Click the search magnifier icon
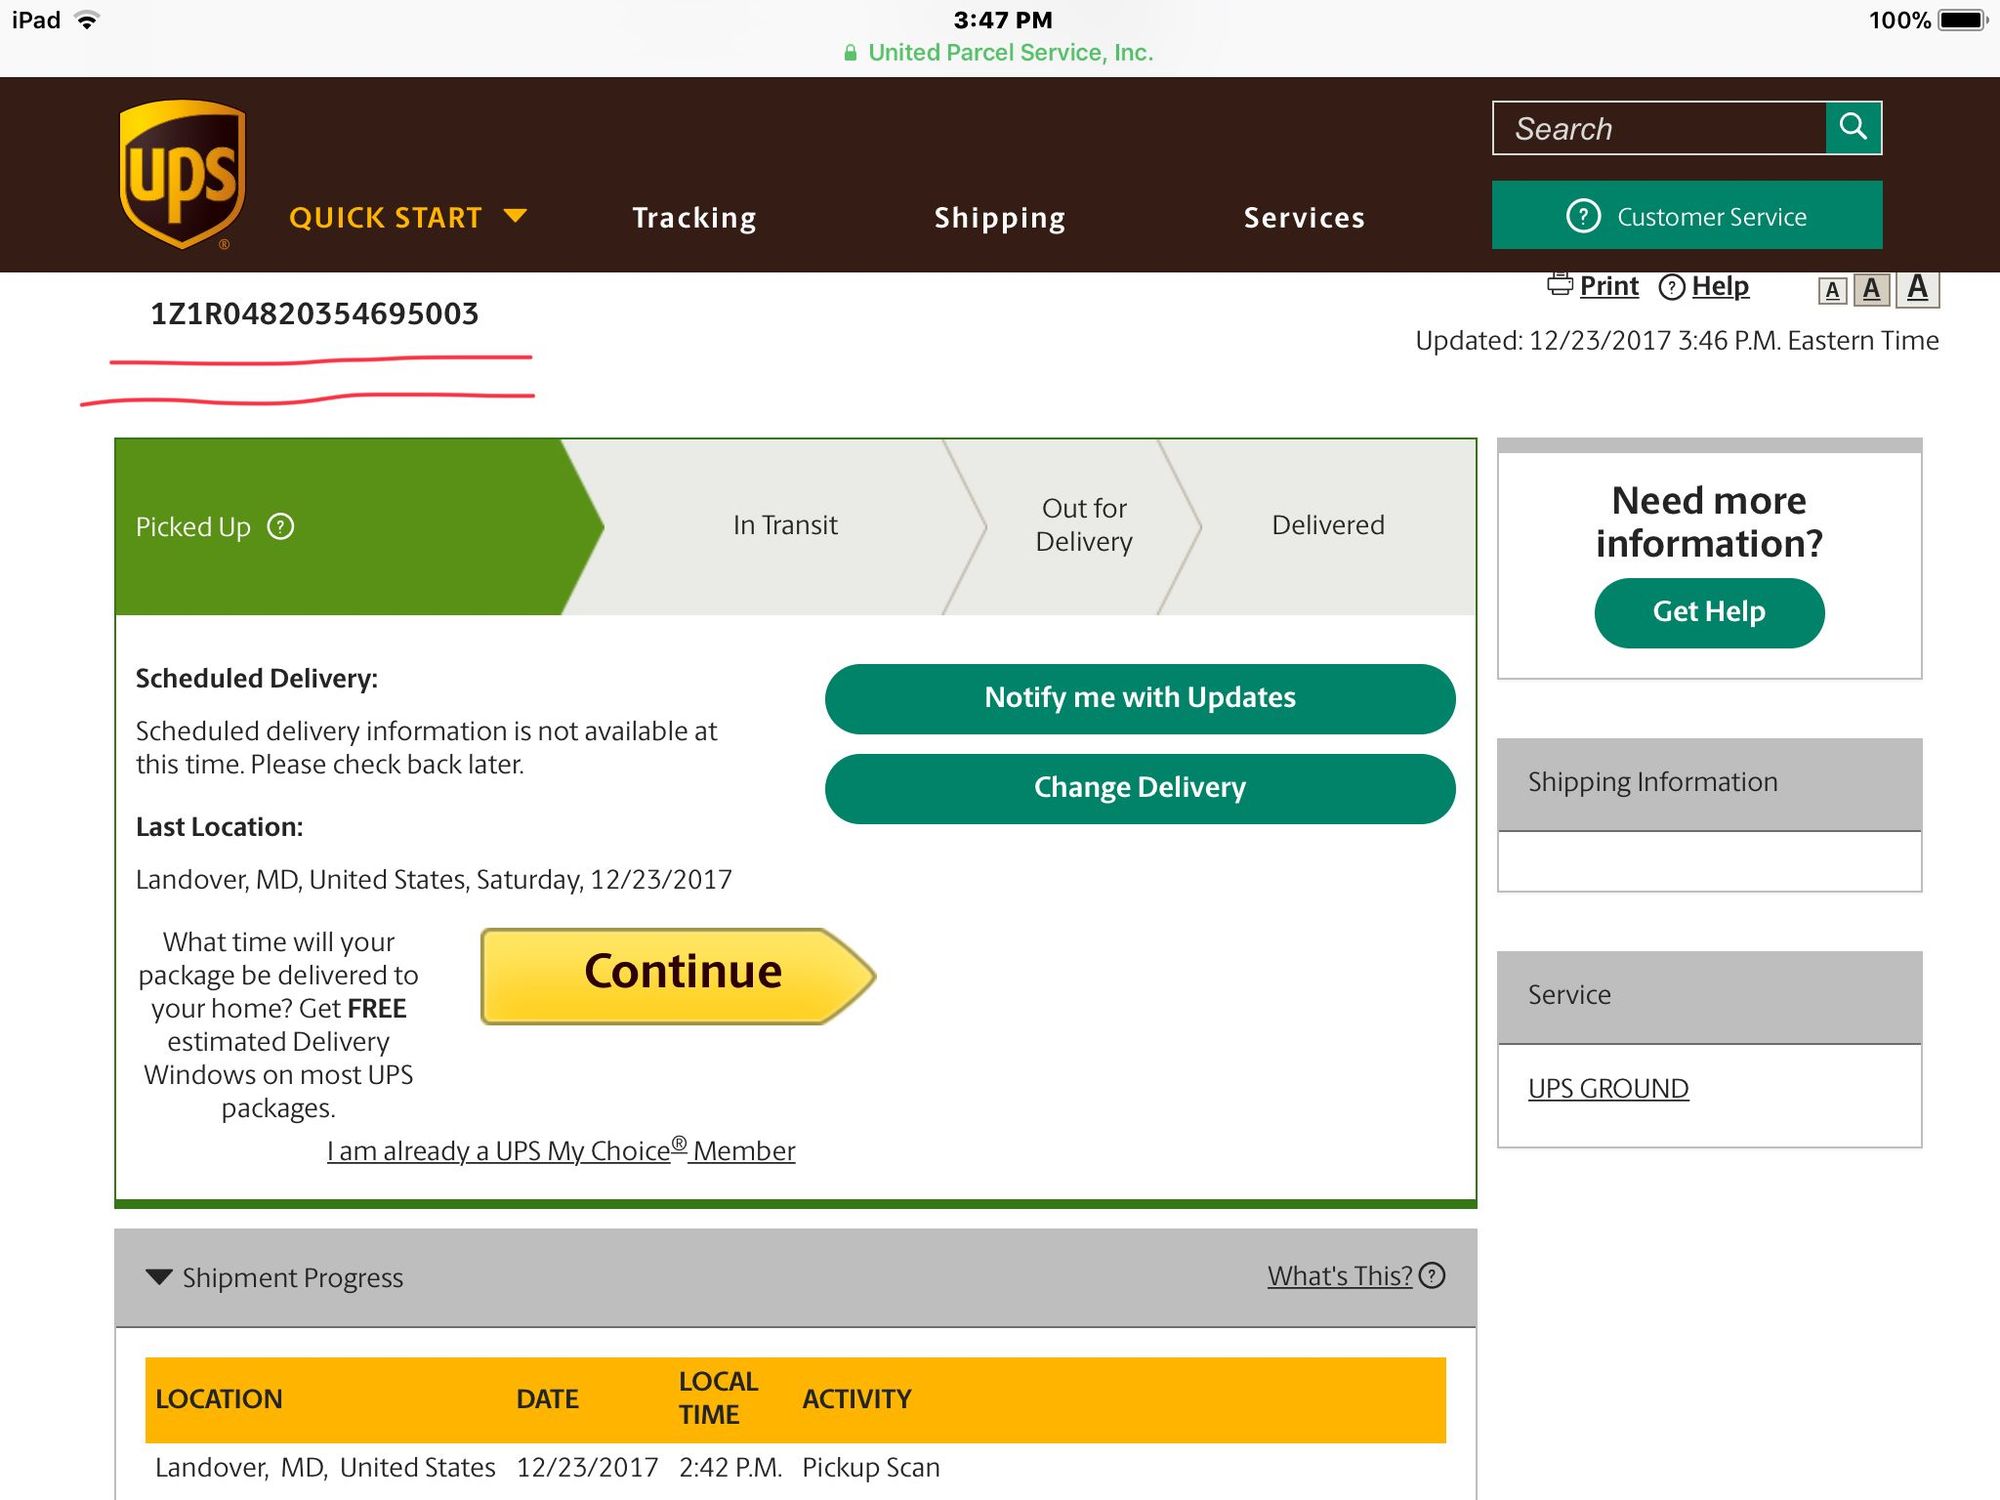 point(1853,127)
